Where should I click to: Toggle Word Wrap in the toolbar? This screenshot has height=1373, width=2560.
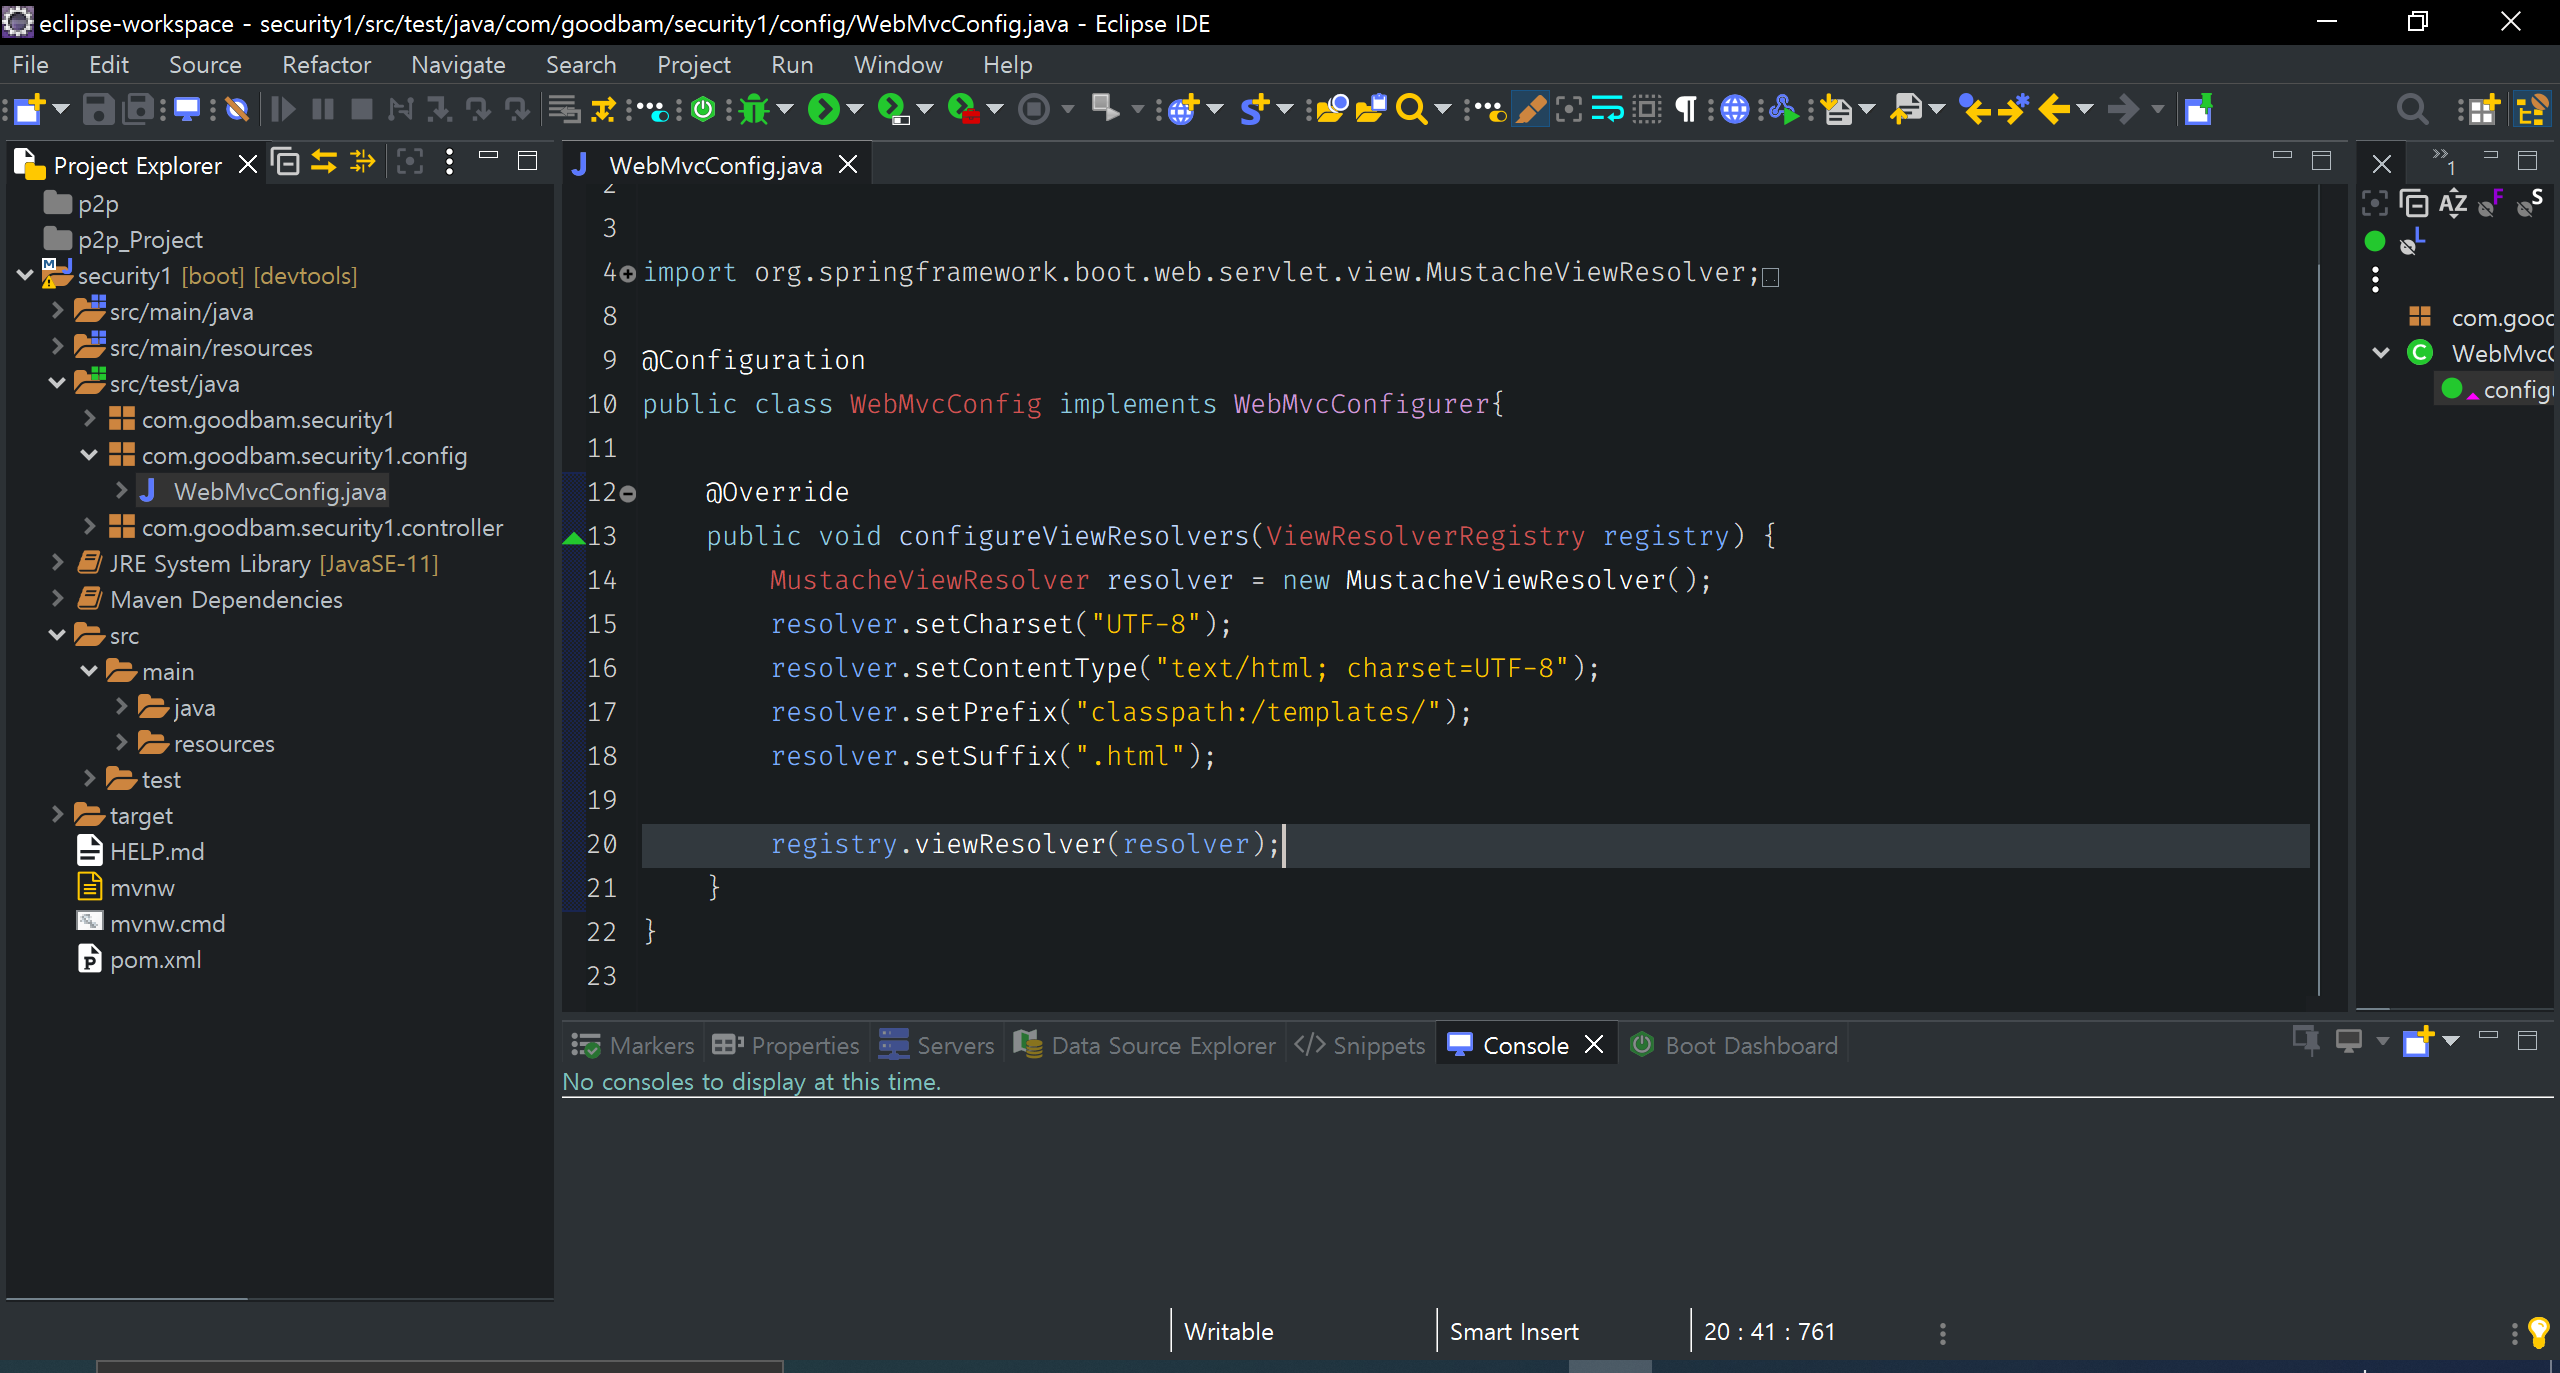point(1607,109)
